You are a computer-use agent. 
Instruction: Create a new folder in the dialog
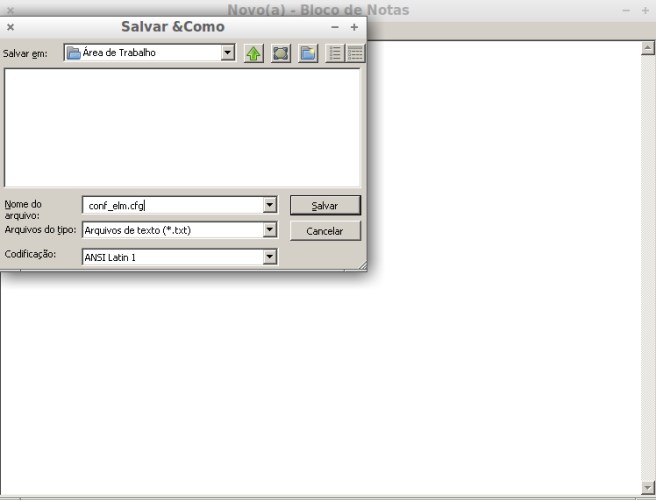tap(308, 53)
